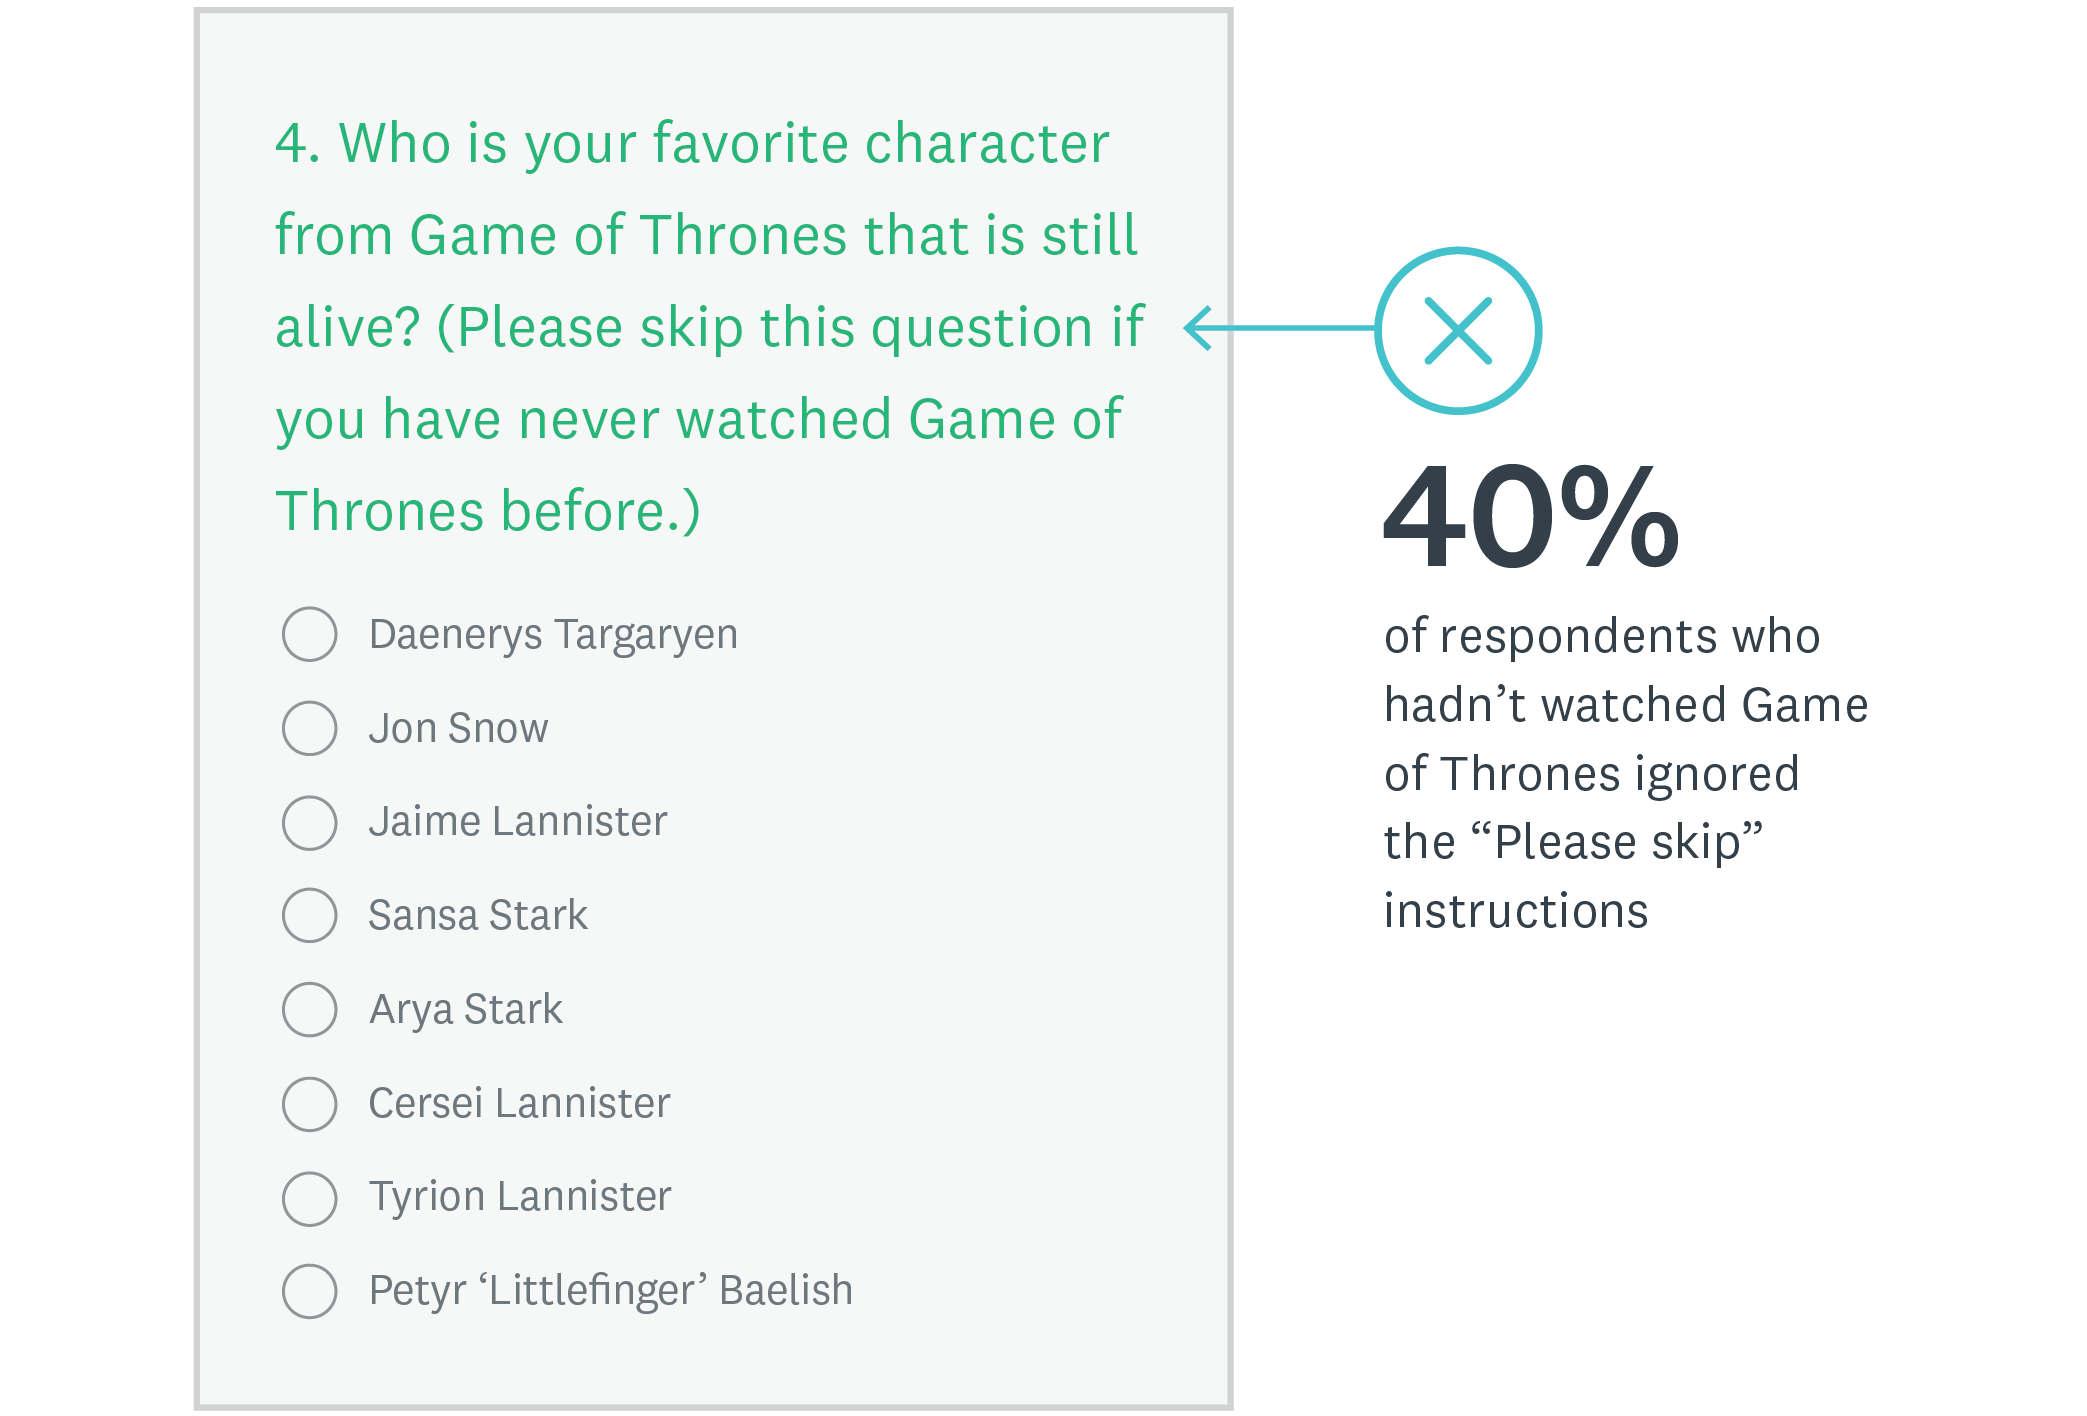2087x1416 pixels.
Task: Click the 'of respondents who hadn't watched' caption
Action: 1625,773
